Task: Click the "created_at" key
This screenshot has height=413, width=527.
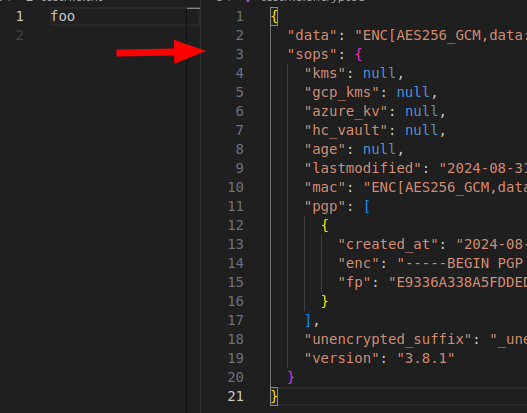Action: click(388, 244)
